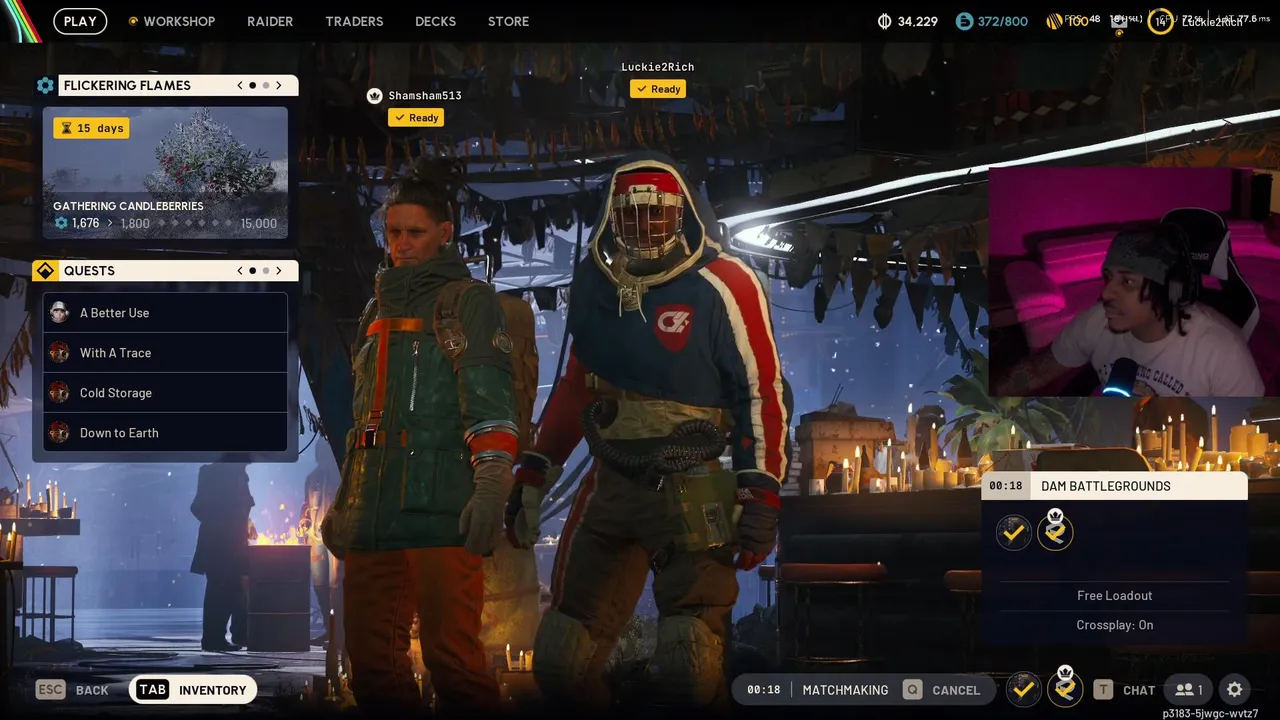Click the crowned leader avatar in bottom bar

tap(1065, 687)
